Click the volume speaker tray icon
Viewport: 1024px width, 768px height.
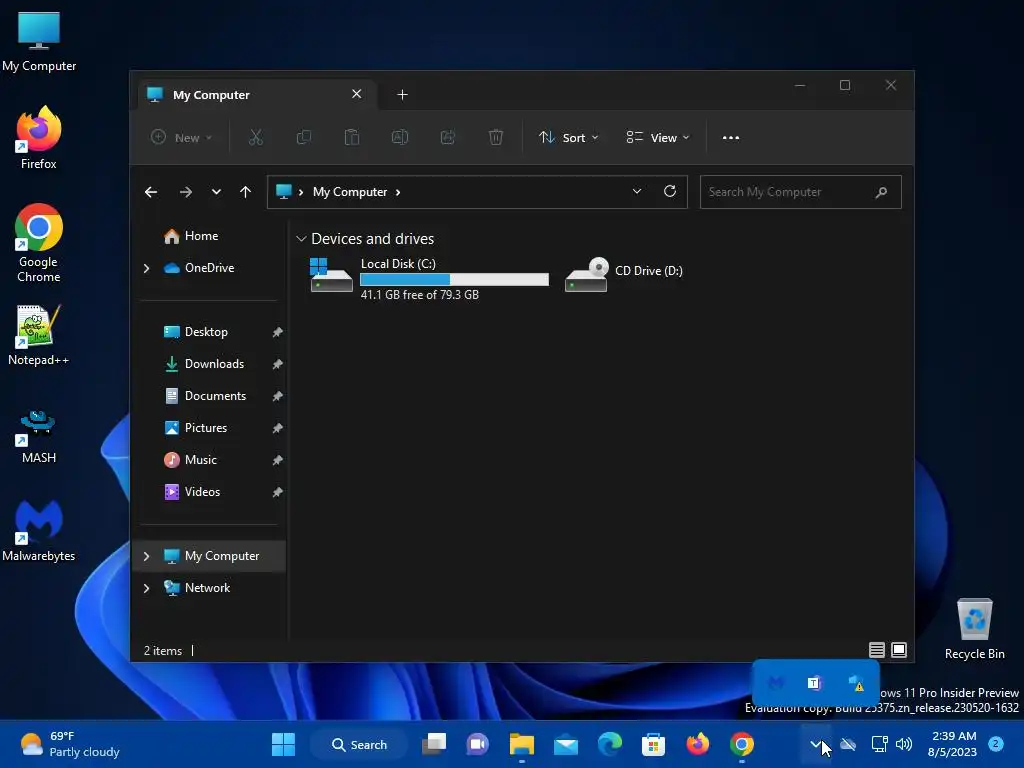(x=904, y=744)
